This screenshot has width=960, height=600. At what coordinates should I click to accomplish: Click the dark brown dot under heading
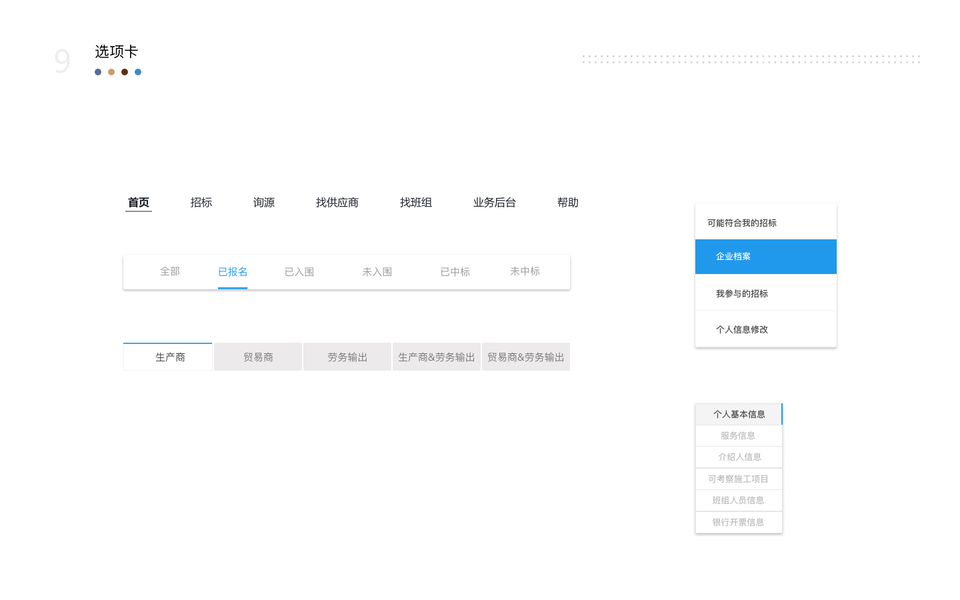coord(125,72)
